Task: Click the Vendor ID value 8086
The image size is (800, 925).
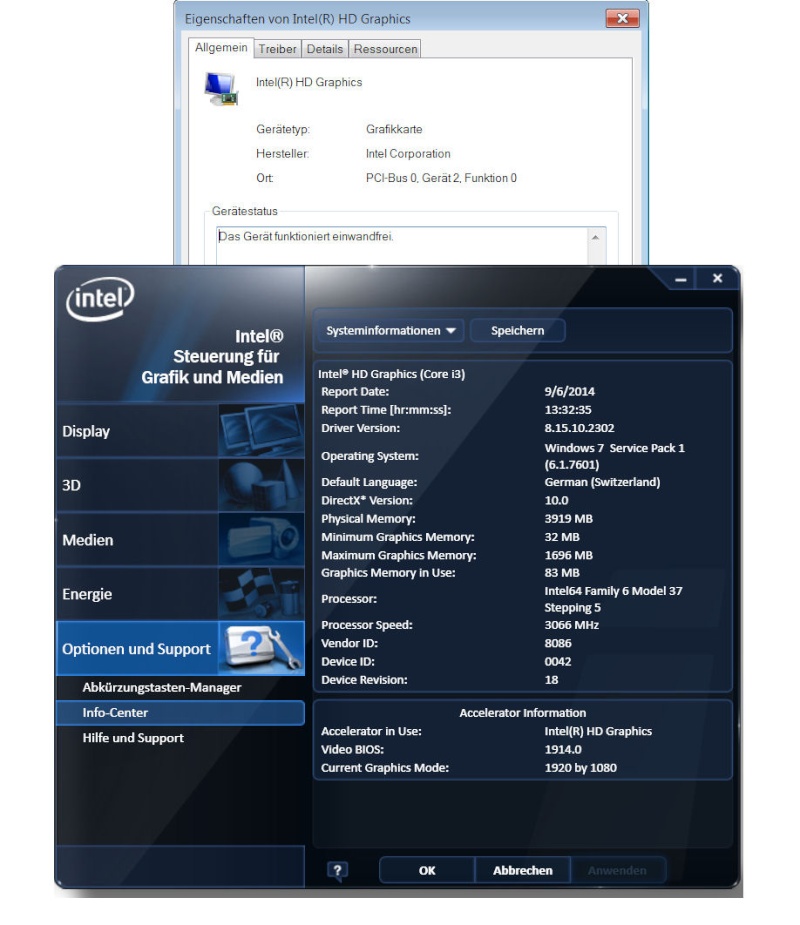Action: pos(558,643)
